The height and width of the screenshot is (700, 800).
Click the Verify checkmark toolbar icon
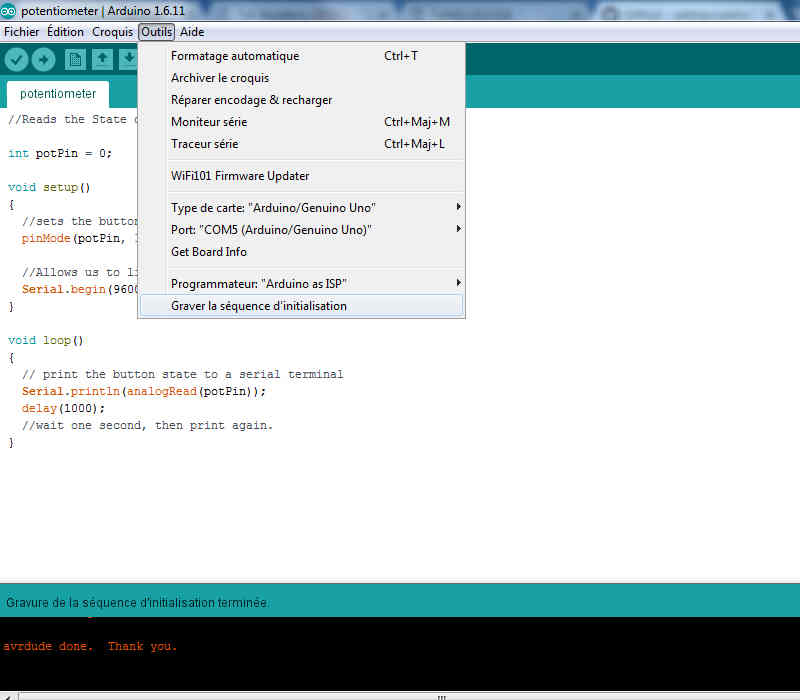pyautogui.click(x=16, y=60)
